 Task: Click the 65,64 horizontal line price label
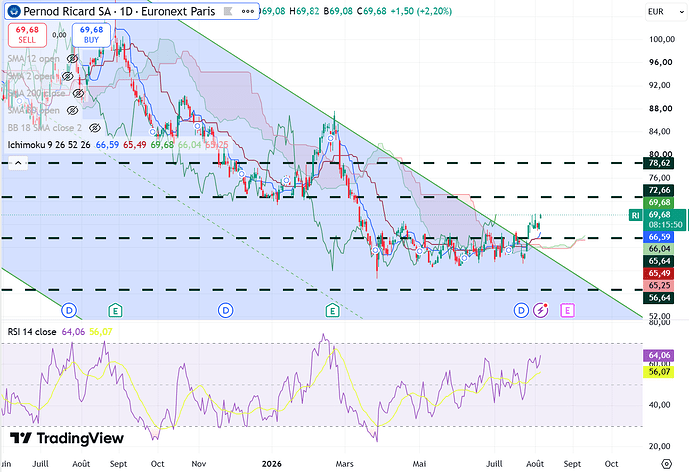coord(660,261)
